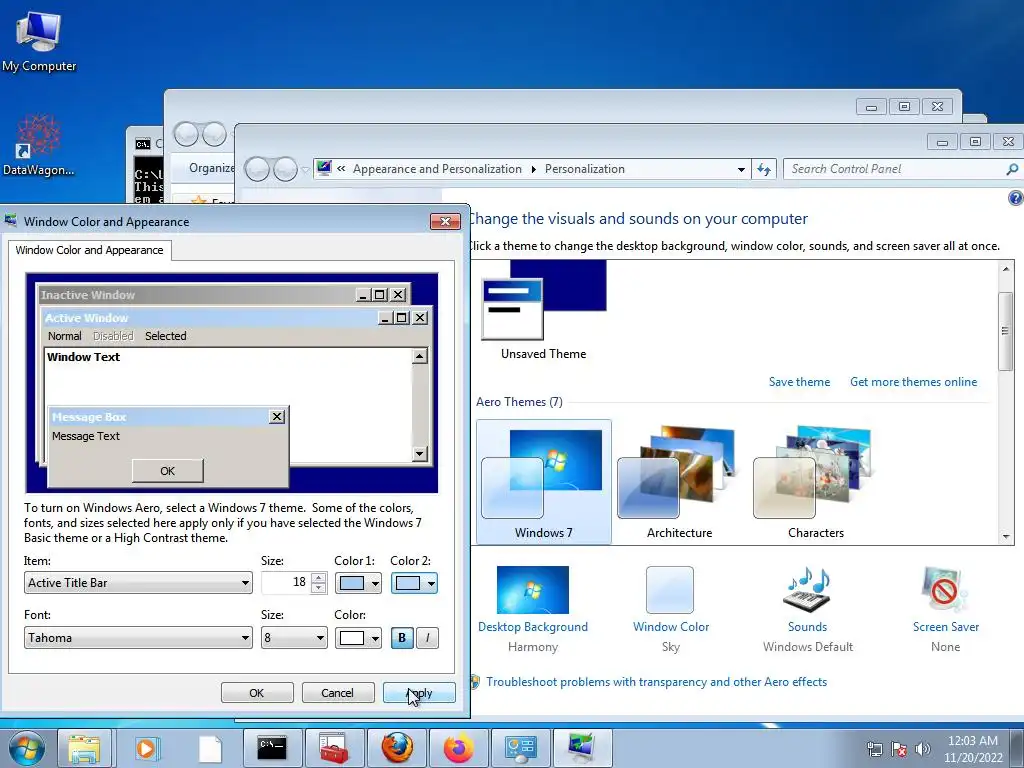Click the Windows Start orb
The image size is (1024, 768).
tap(27, 748)
